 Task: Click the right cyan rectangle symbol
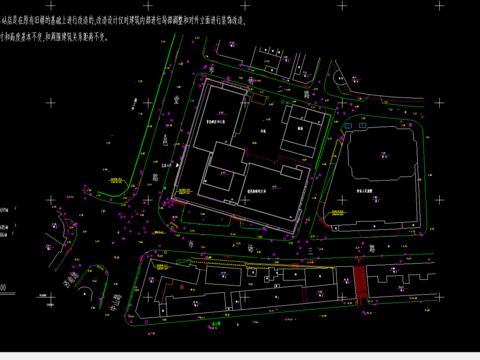(x=363, y=125)
